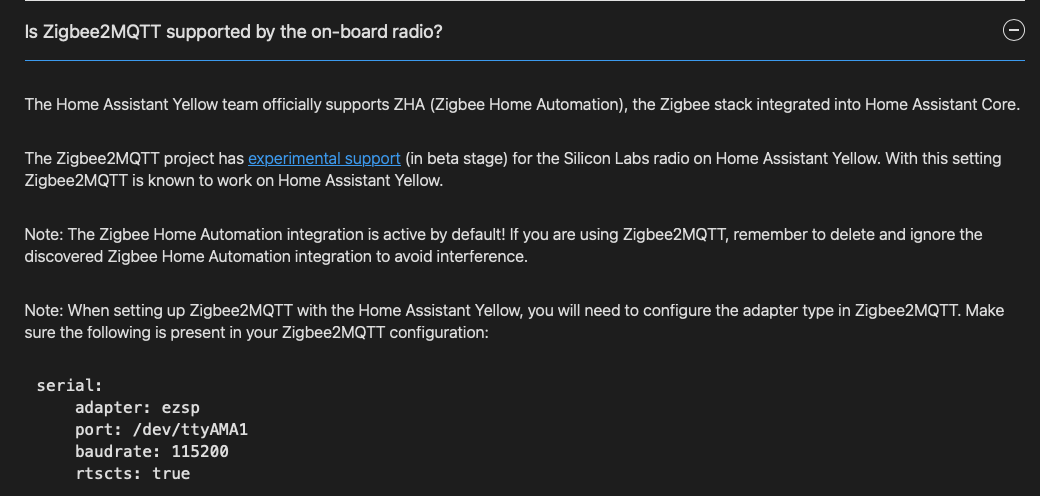Image resolution: width=1040 pixels, height=496 pixels.
Task: Click the 'Home Assistant Core' text ending the first paragraph
Action: pyautogui.click(x=942, y=105)
